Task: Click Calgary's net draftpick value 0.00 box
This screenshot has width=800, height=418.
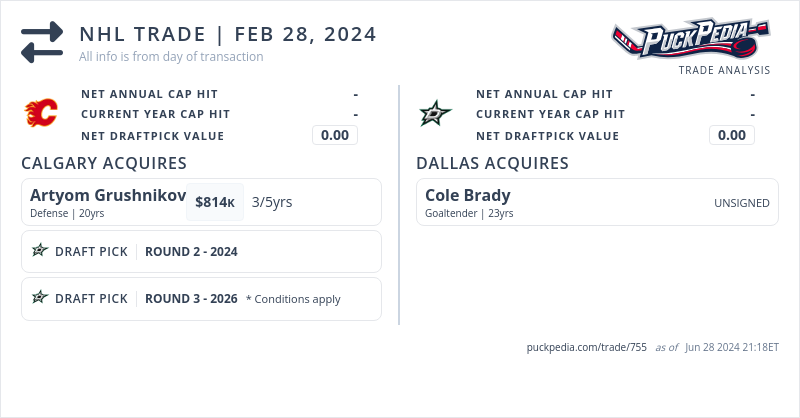Action: click(335, 135)
